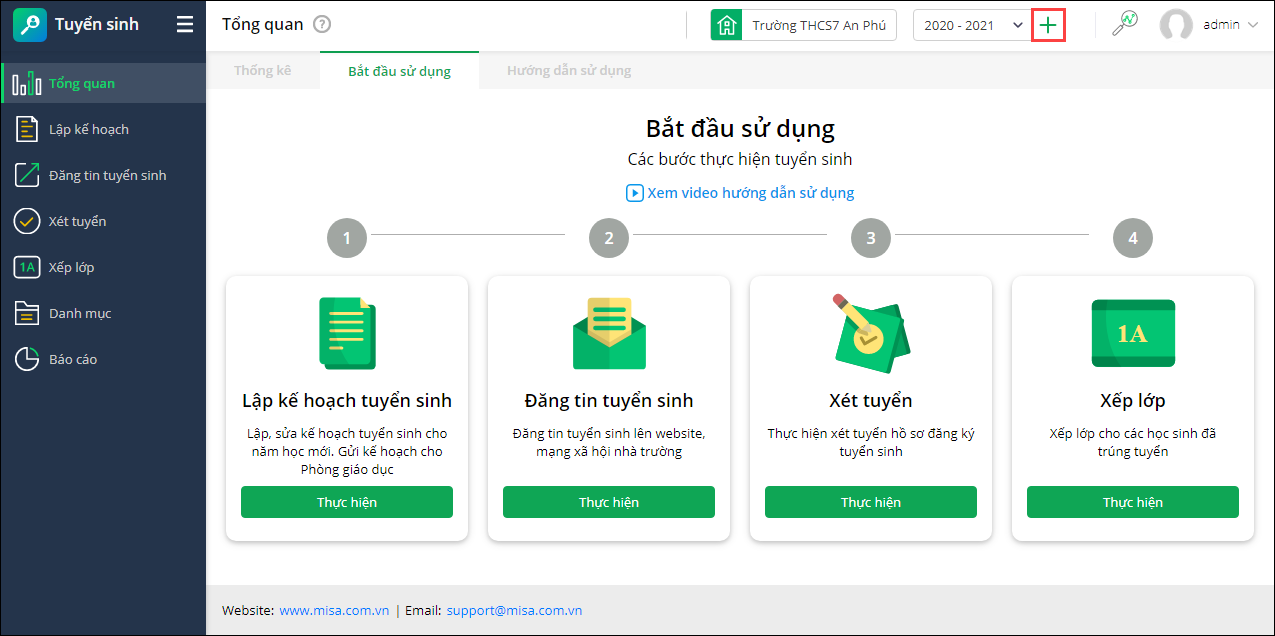Click the admin avatar picture

point(1176,25)
